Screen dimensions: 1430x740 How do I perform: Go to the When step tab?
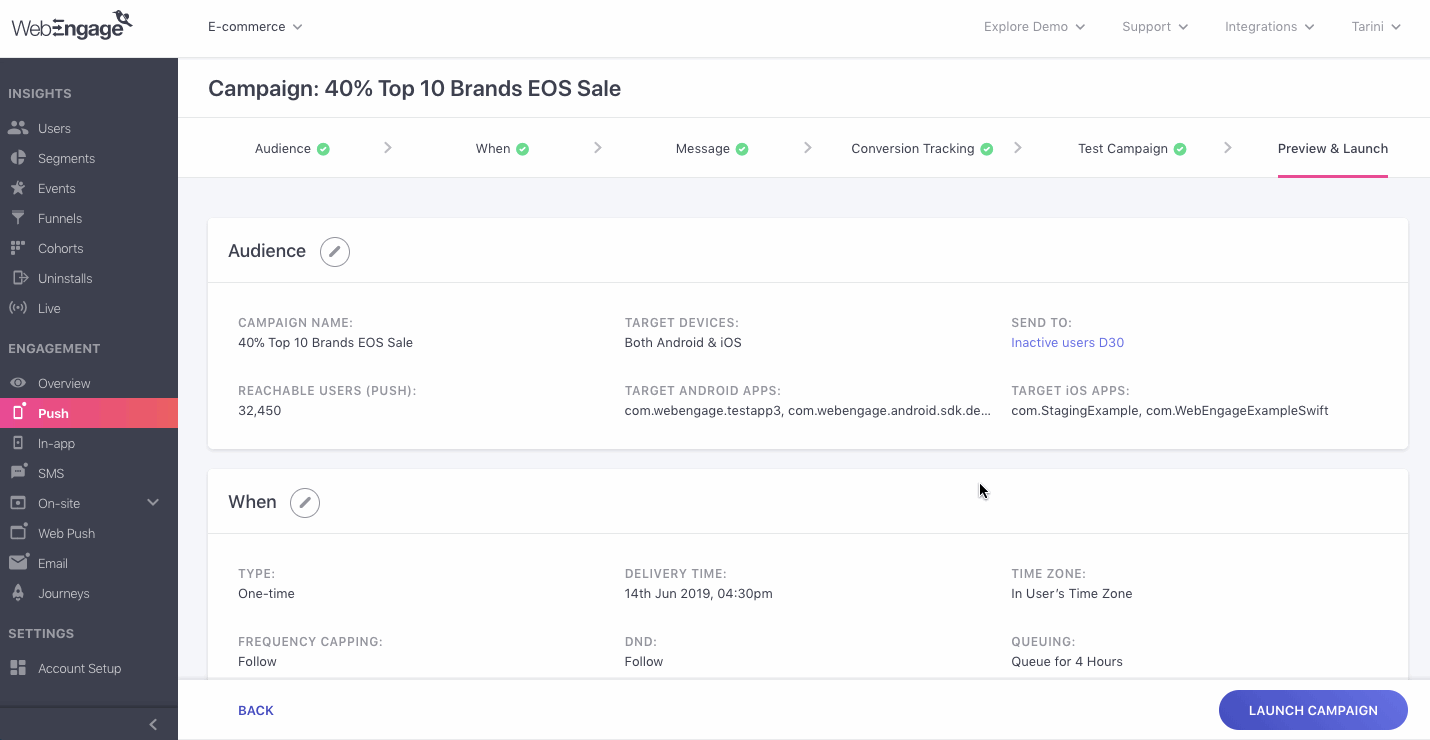point(502,148)
